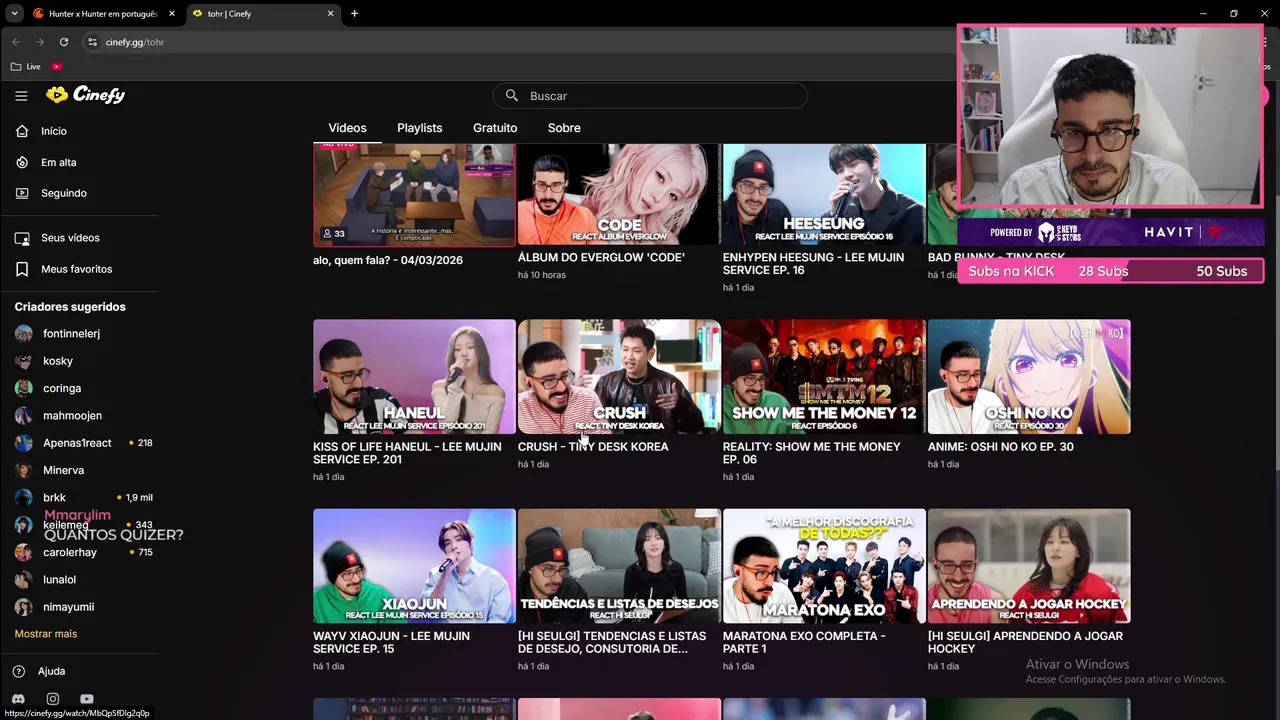This screenshot has width=1280, height=720.
Task: Click the browser back arrow
Action: click(16, 42)
